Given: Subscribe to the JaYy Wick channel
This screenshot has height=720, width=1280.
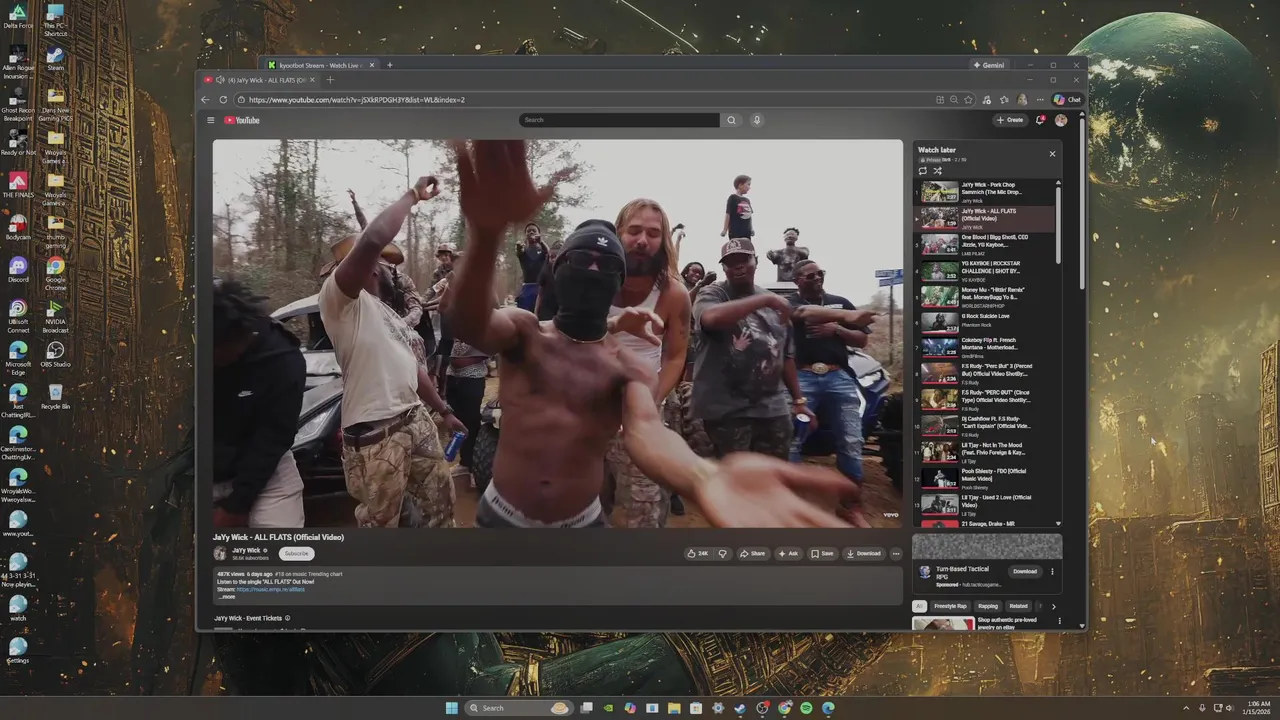Looking at the screenshot, I should 296,553.
